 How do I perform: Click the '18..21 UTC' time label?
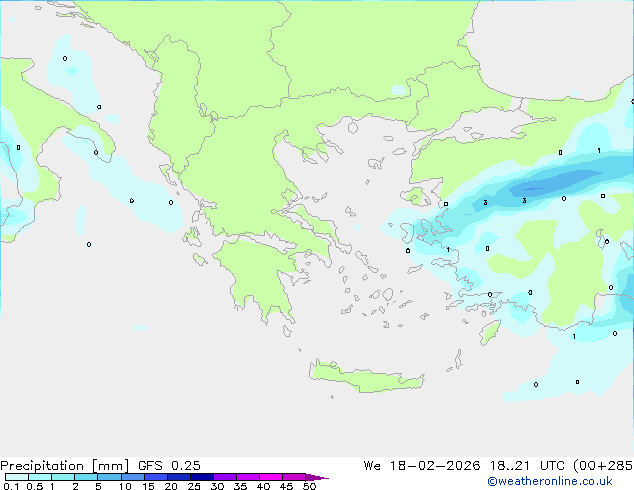[526, 466]
